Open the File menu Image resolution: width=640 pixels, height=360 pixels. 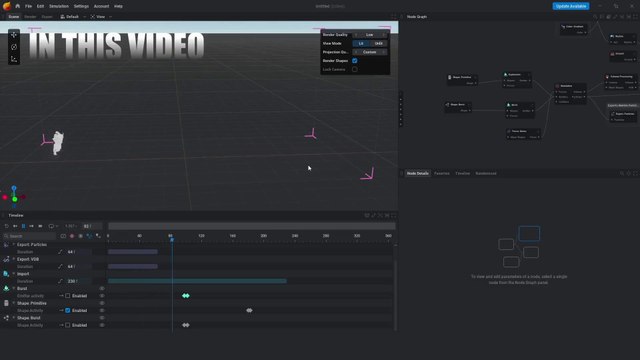[28, 6]
